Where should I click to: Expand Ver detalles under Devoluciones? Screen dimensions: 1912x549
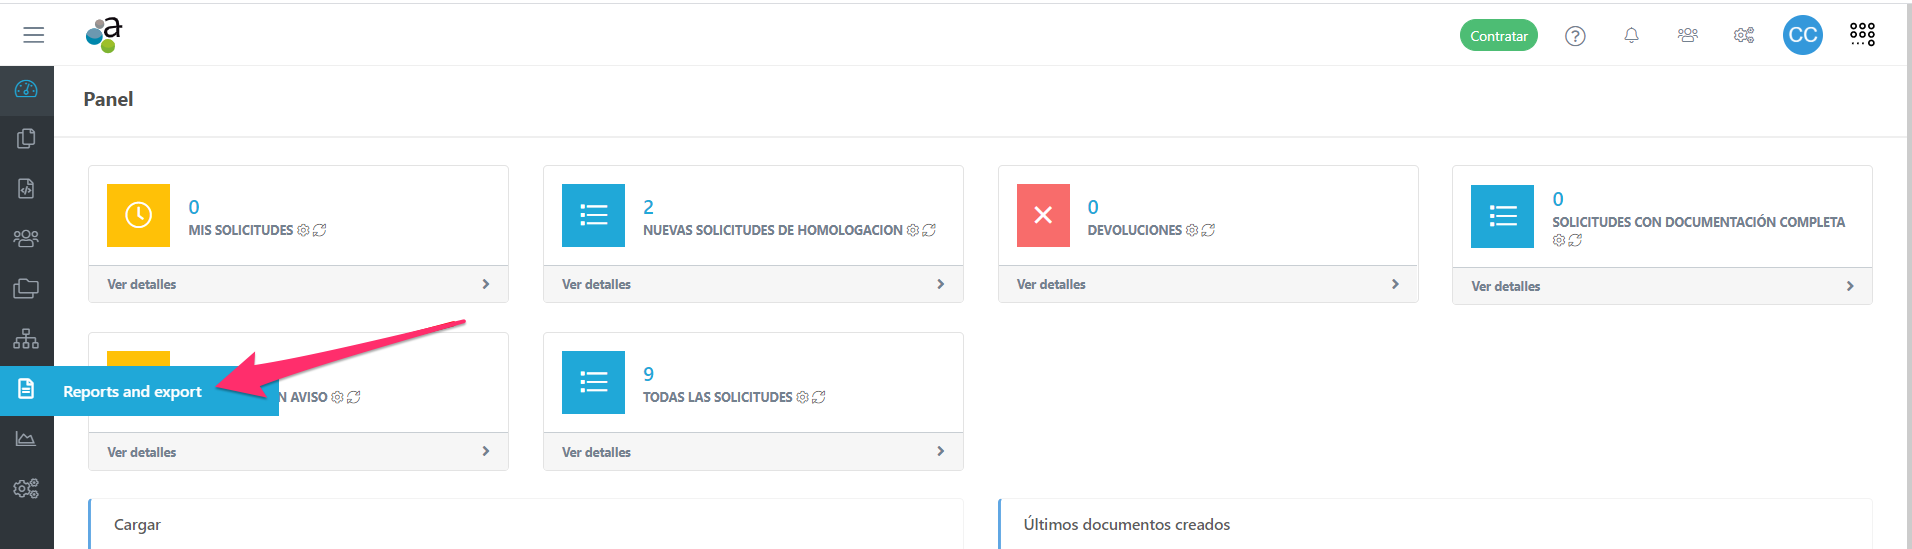[1207, 284]
